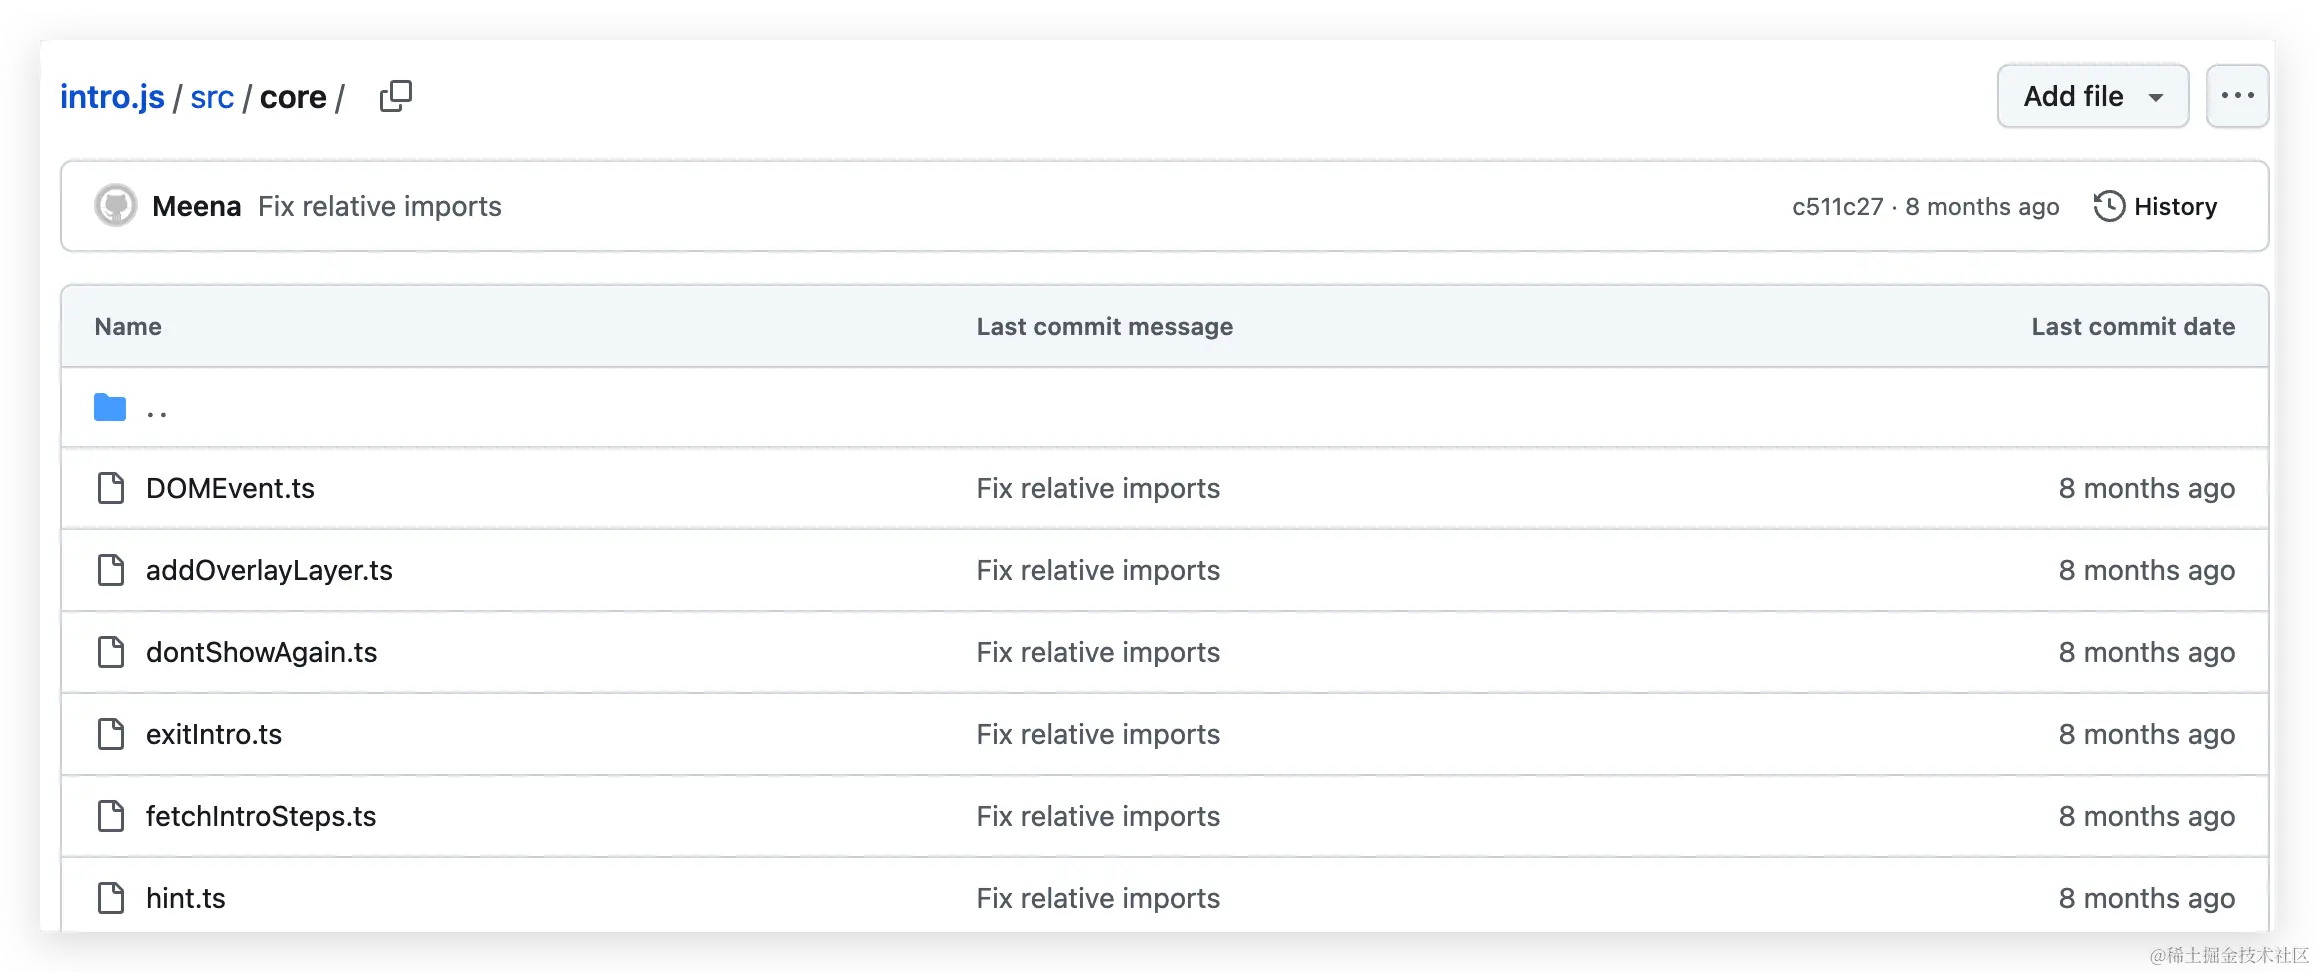Click the Last commit message column header
The height and width of the screenshot is (972, 2316).
(1105, 326)
